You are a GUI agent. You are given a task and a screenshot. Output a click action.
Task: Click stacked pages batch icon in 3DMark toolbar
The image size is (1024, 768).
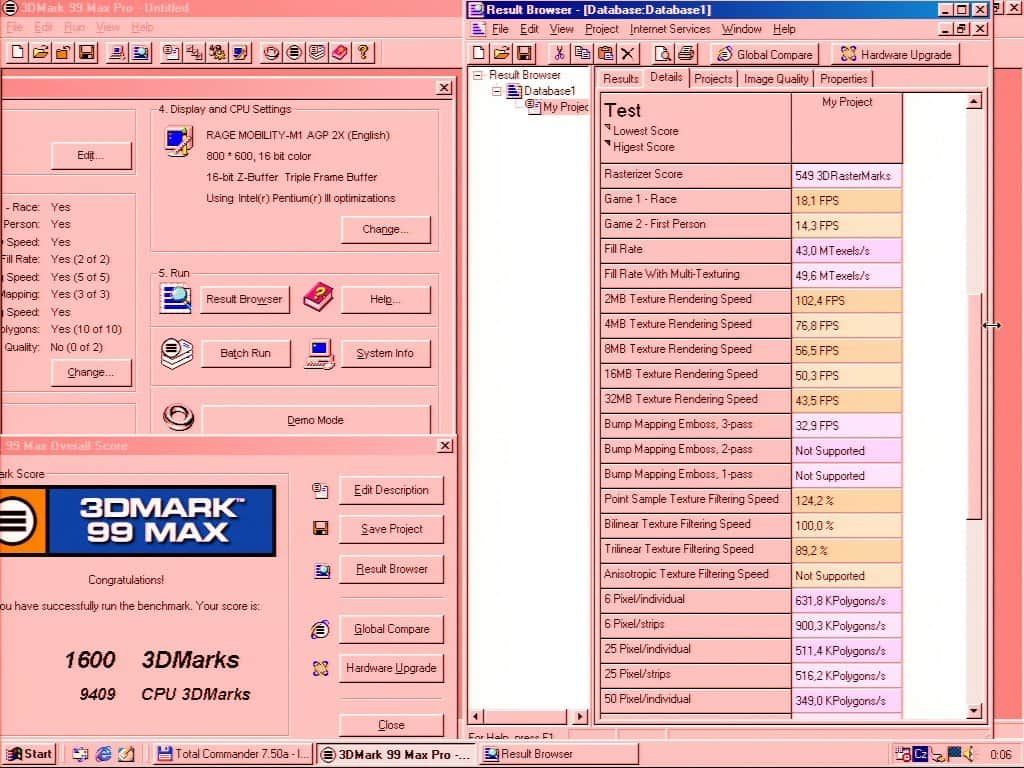pyautogui.click(x=317, y=52)
